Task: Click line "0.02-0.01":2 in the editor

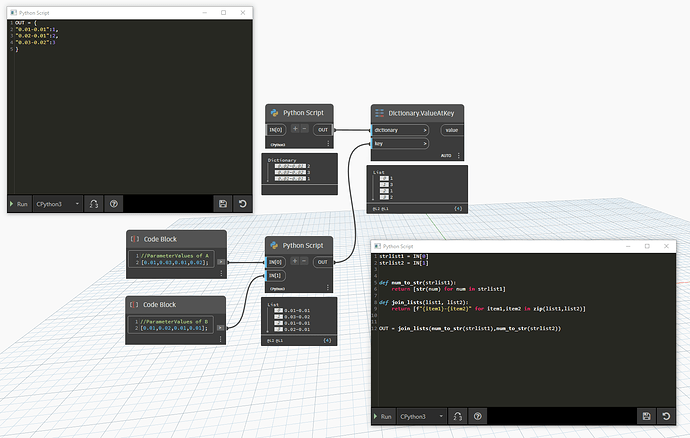Action: (37, 36)
